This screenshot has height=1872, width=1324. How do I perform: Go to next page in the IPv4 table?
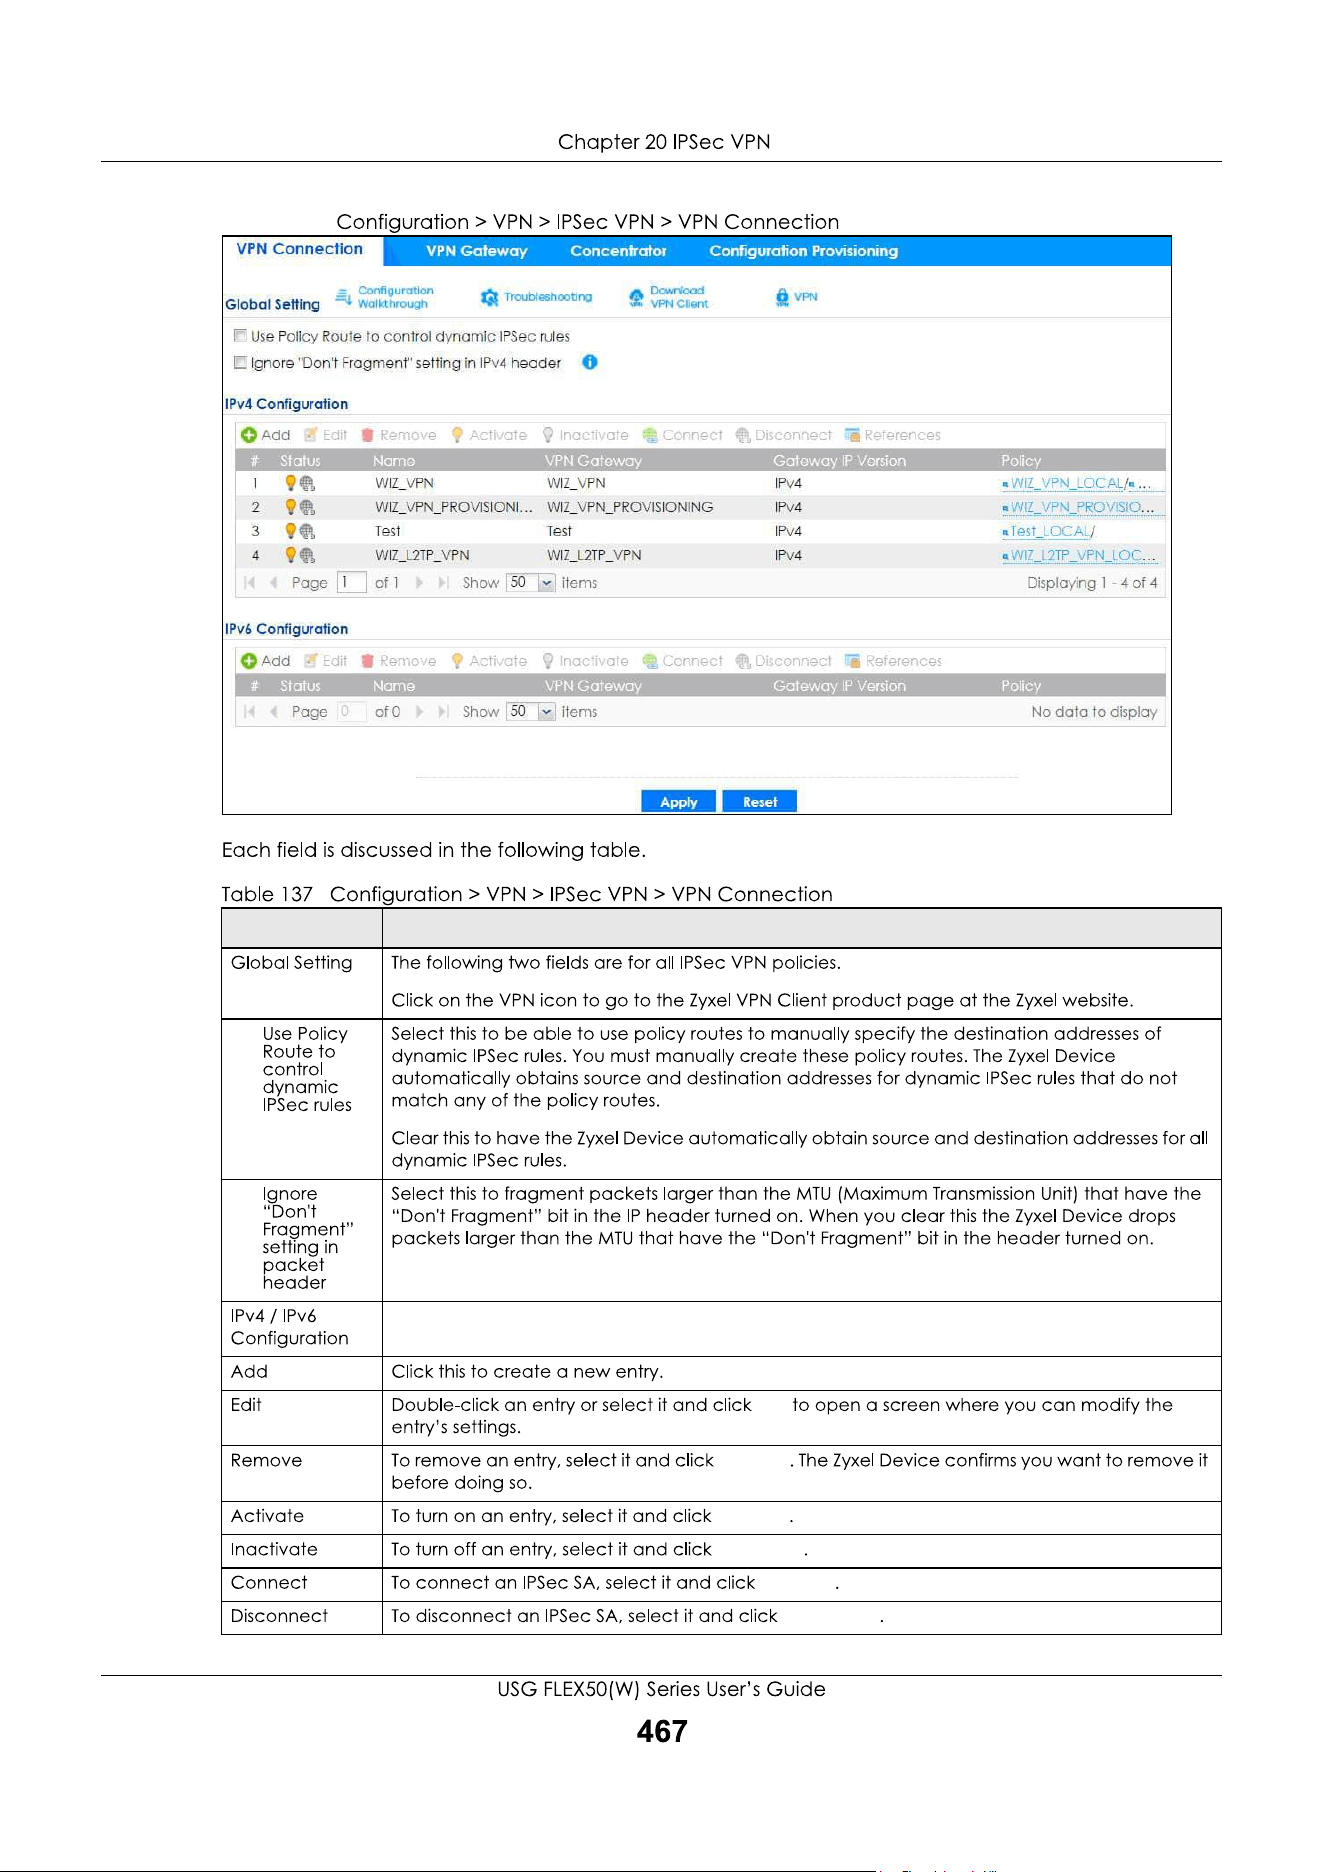tap(419, 583)
